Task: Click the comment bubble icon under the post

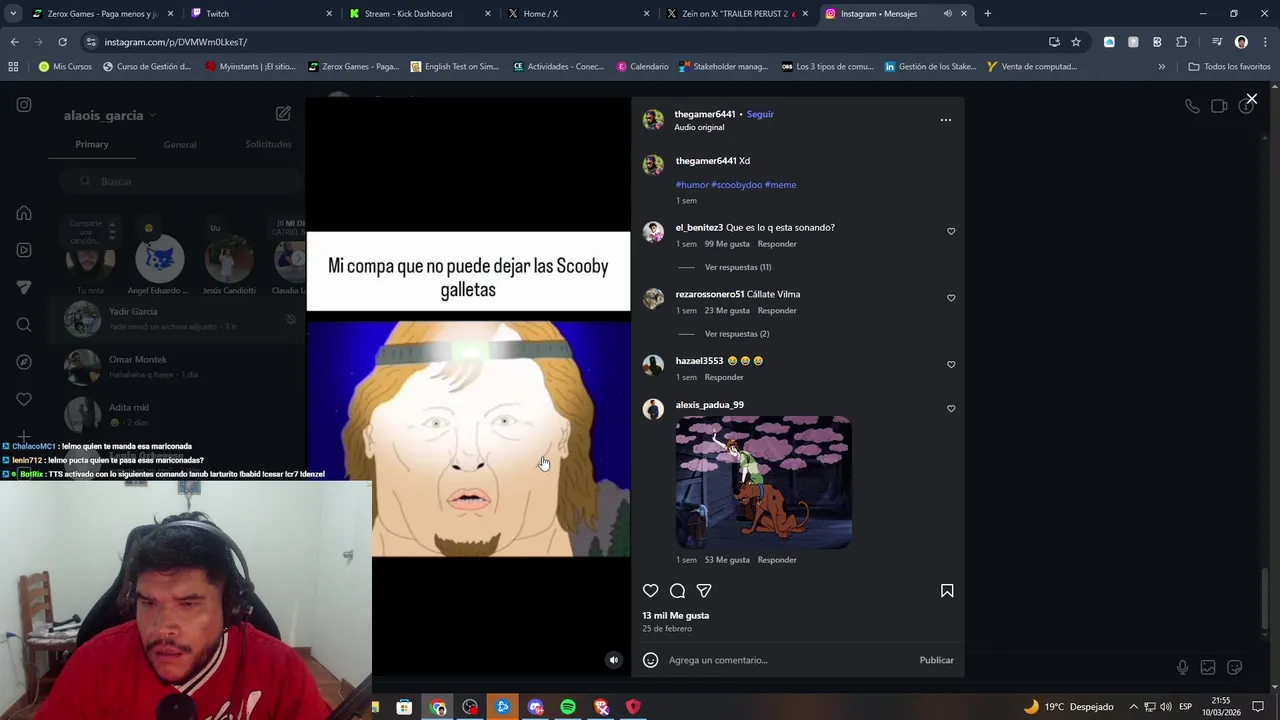Action: pos(677,591)
